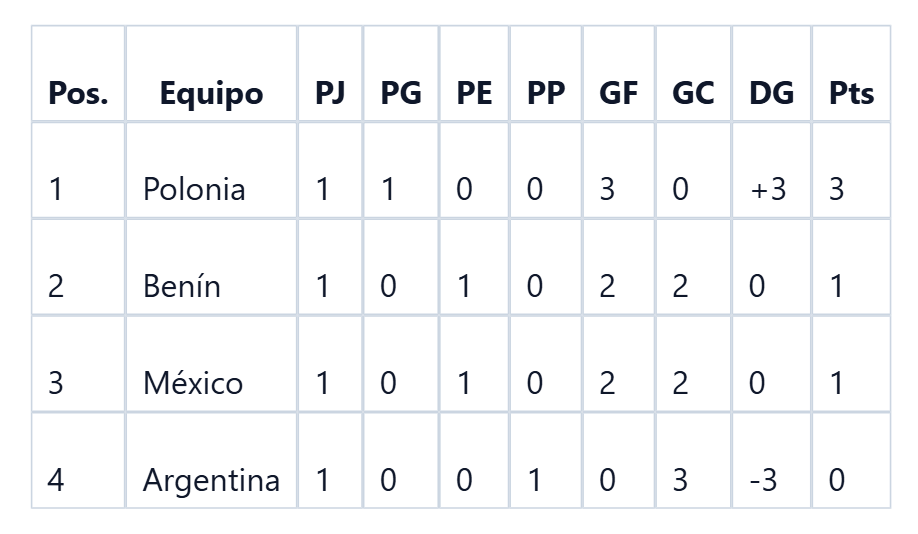Select the Benín team cell

pos(211,268)
